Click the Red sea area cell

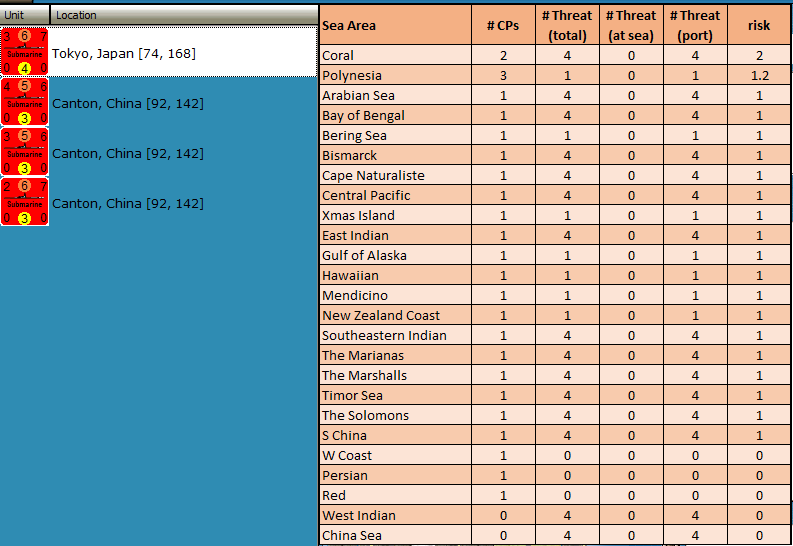coord(395,495)
